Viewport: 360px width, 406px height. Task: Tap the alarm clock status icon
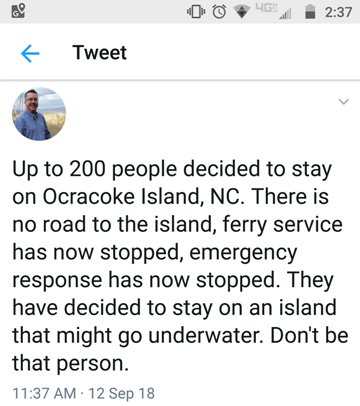coord(219,12)
